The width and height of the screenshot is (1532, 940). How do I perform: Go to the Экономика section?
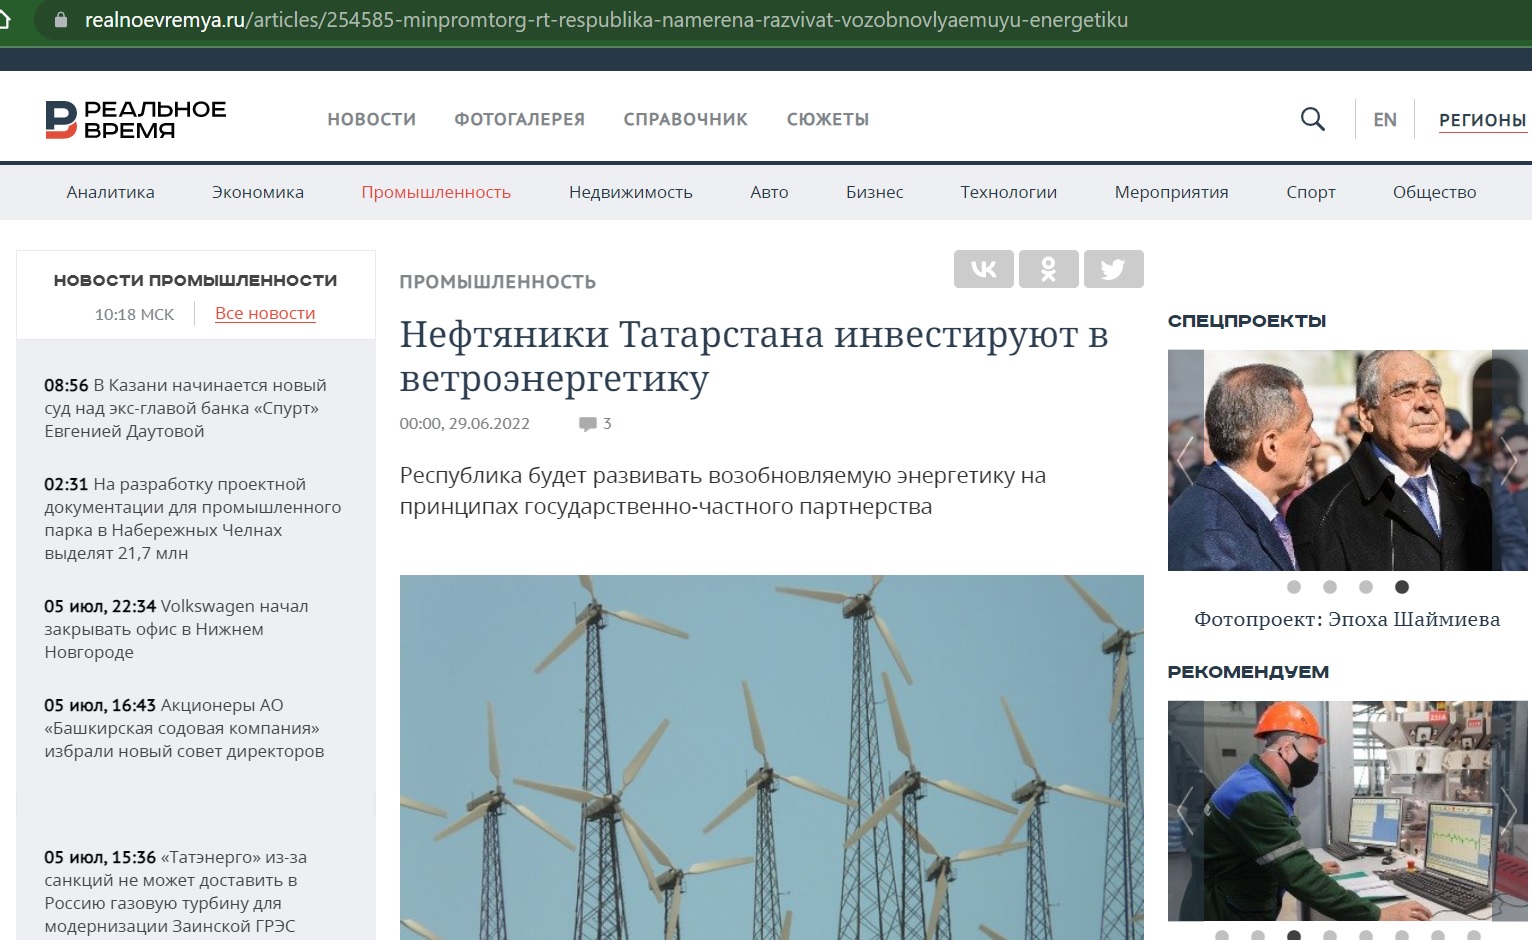pyautogui.click(x=257, y=192)
